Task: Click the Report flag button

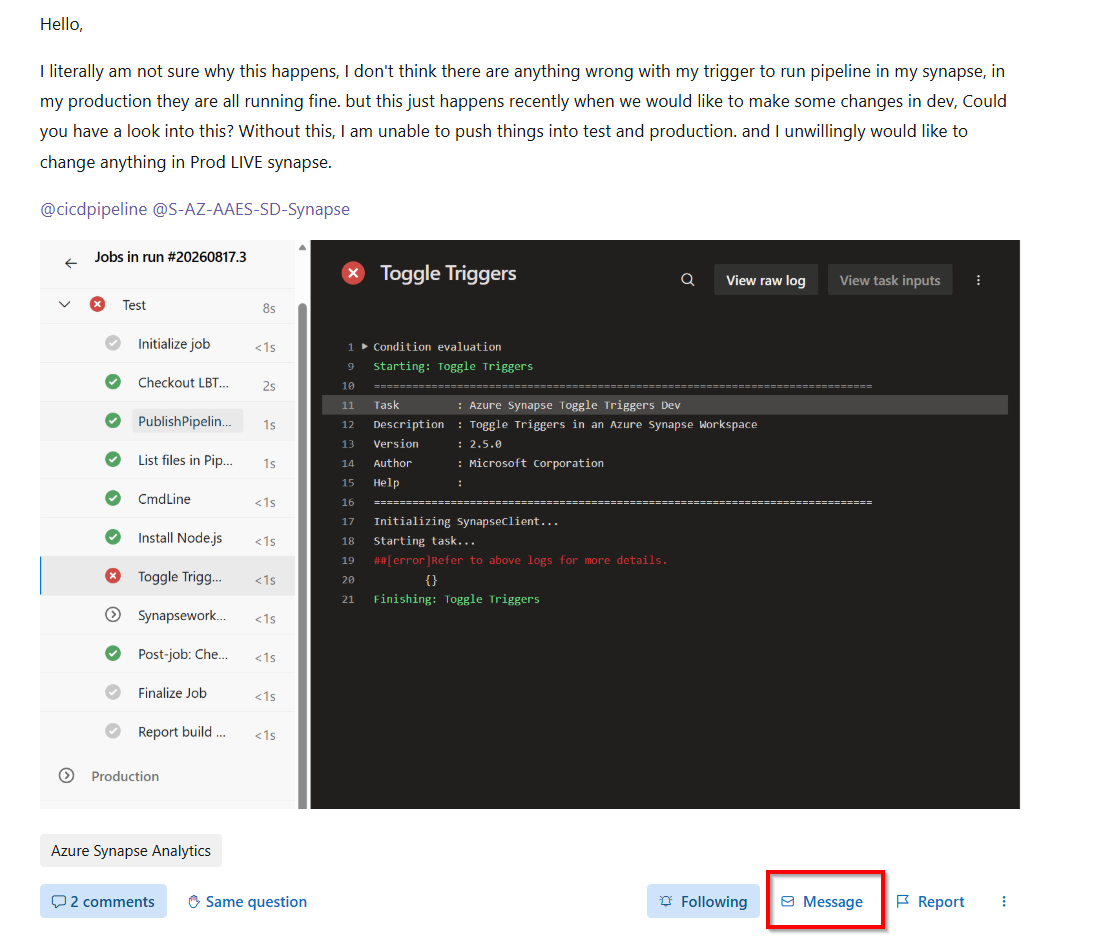Action: point(930,902)
